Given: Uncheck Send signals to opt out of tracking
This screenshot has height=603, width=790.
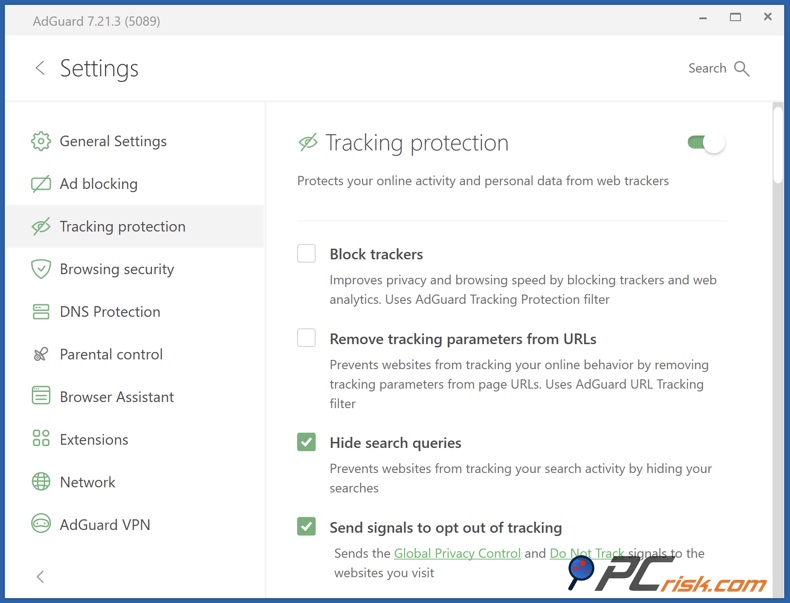Looking at the screenshot, I should coord(307,527).
